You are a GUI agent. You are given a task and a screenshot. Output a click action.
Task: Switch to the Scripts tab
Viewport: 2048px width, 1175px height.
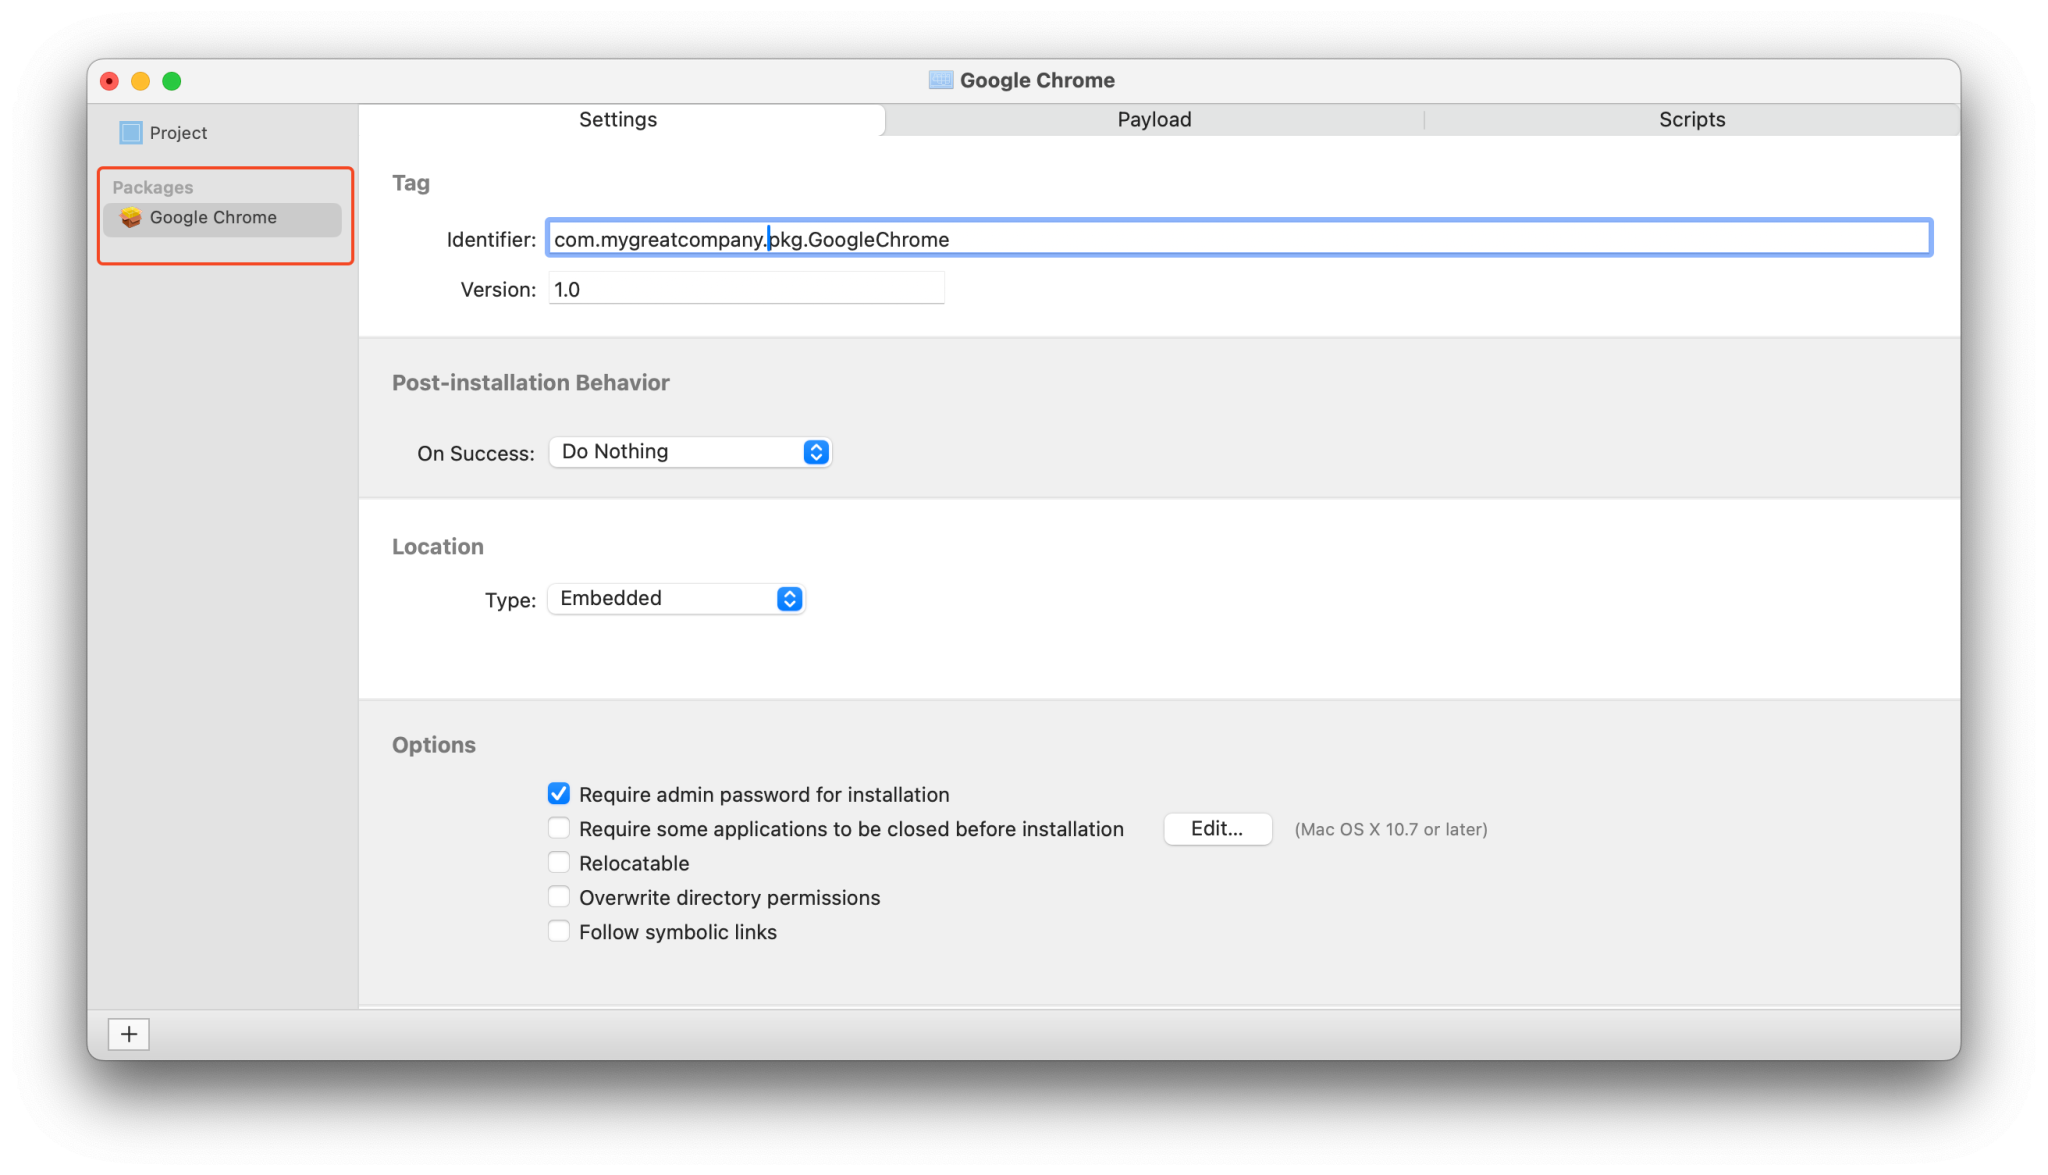1691,120
